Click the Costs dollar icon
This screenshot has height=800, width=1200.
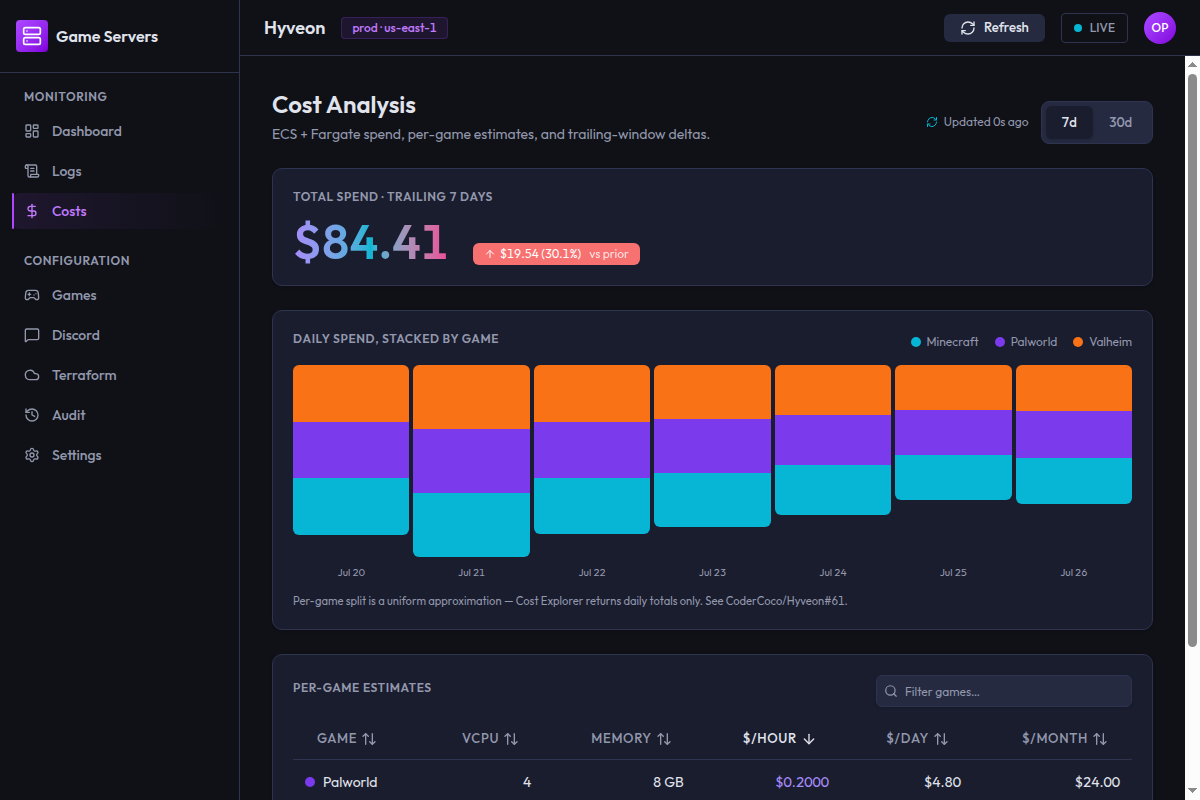pos(32,211)
